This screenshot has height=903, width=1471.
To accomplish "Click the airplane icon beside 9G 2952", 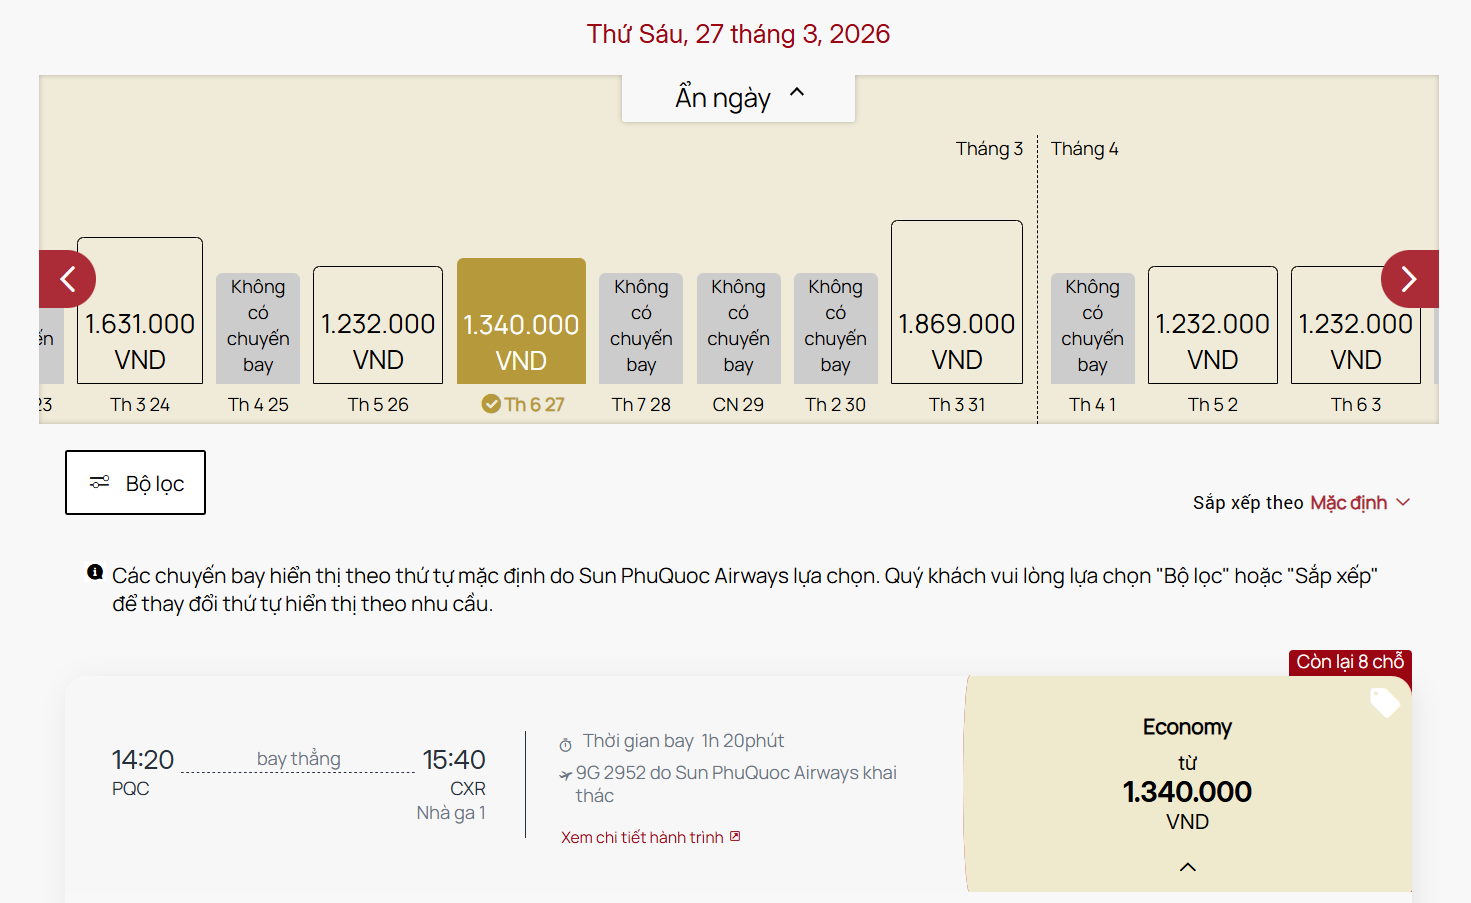I will coord(565,774).
